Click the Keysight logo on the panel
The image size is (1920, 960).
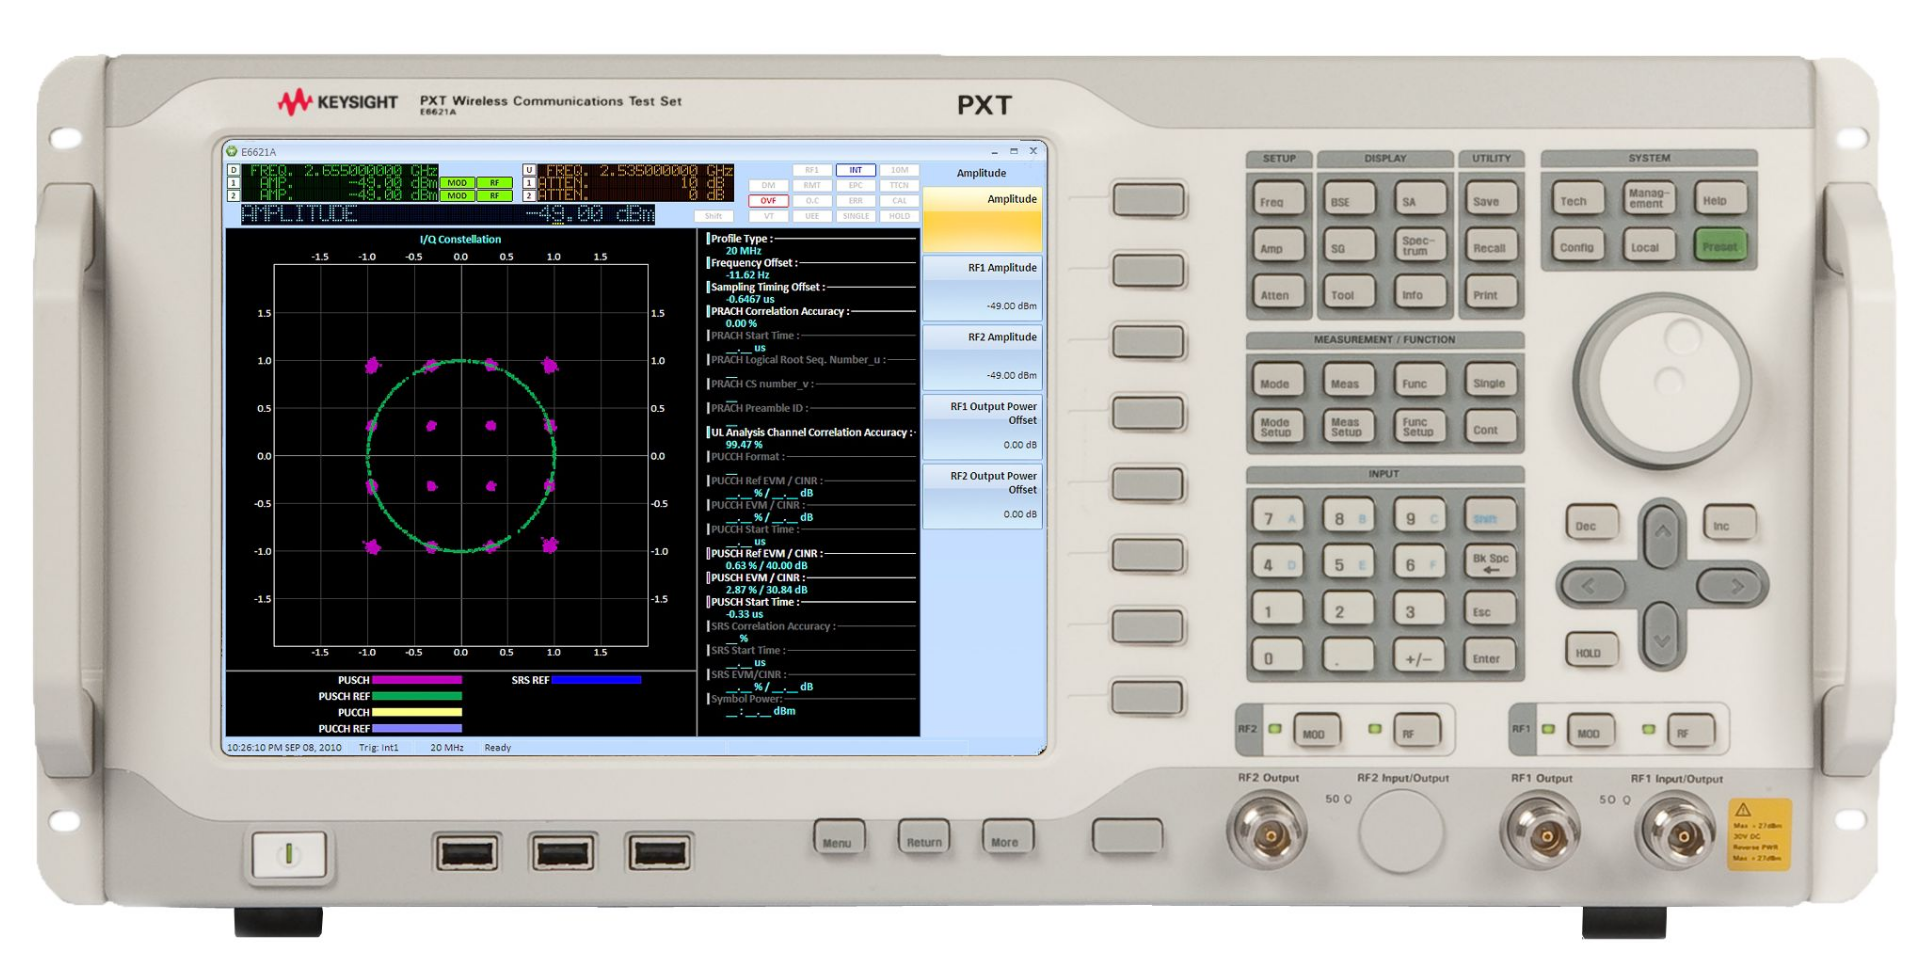point(338,102)
